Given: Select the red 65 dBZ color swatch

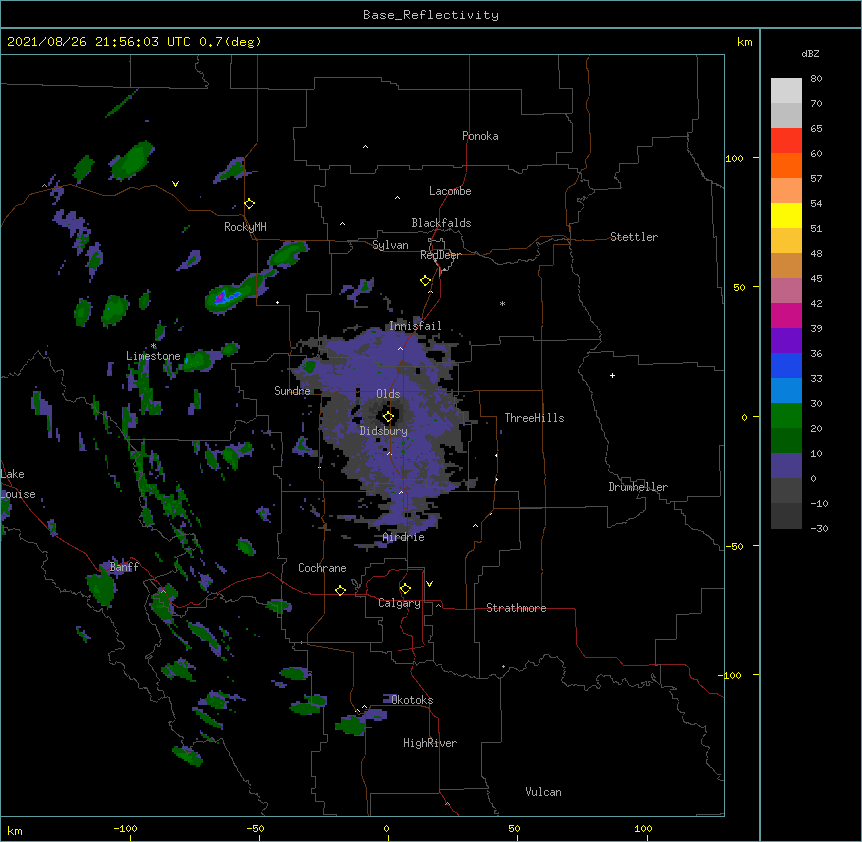Looking at the screenshot, I should pyautogui.click(x=786, y=140).
